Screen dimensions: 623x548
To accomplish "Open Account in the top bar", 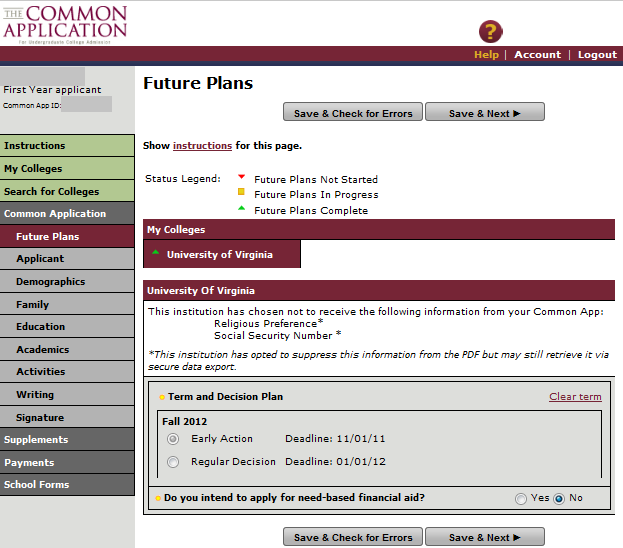I will (538, 54).
